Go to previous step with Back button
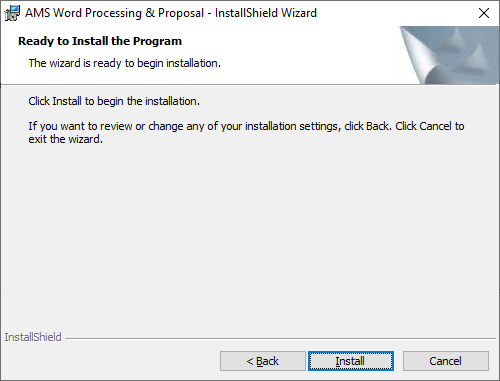The width and height of the screenshot is (500, 381). 263,361
